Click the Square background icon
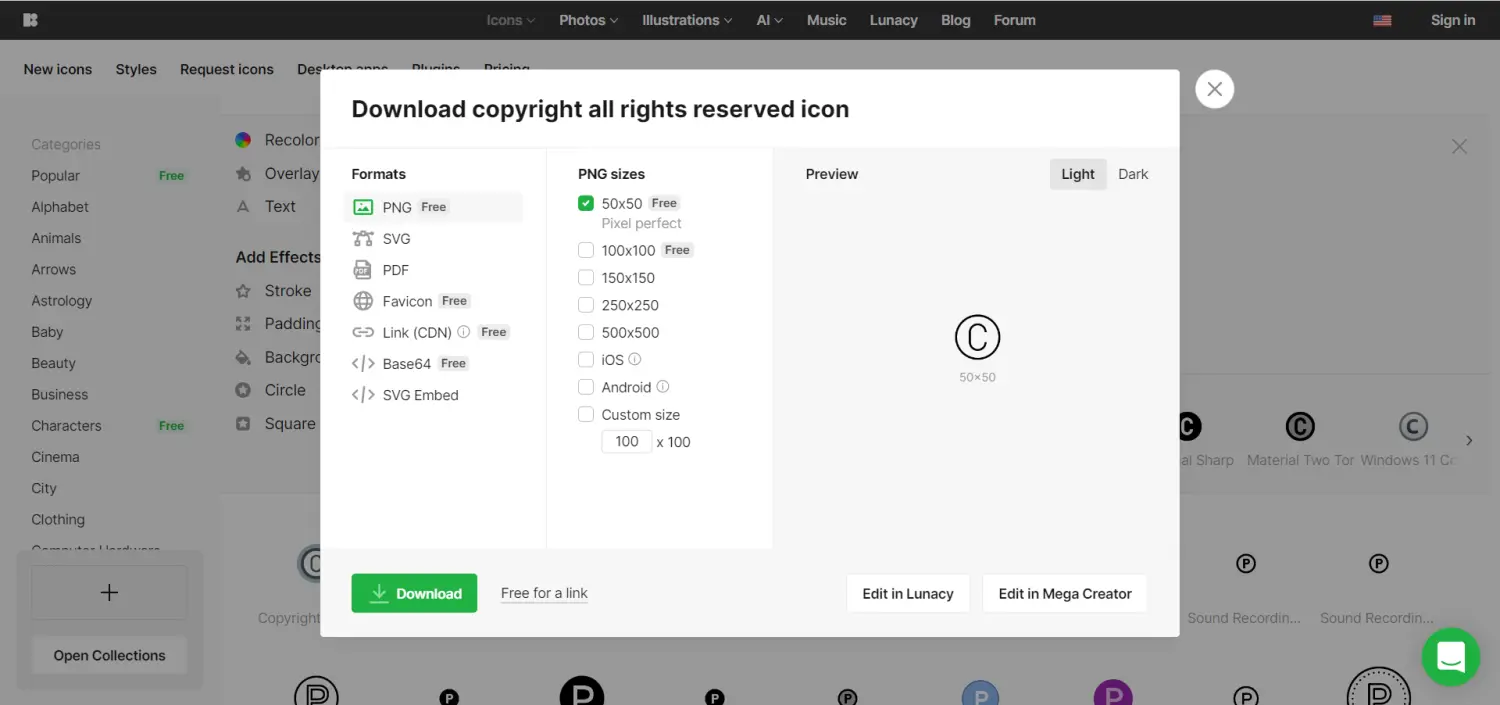The height and width of the screenshot is (705, 1500). [x=243, y=424]
